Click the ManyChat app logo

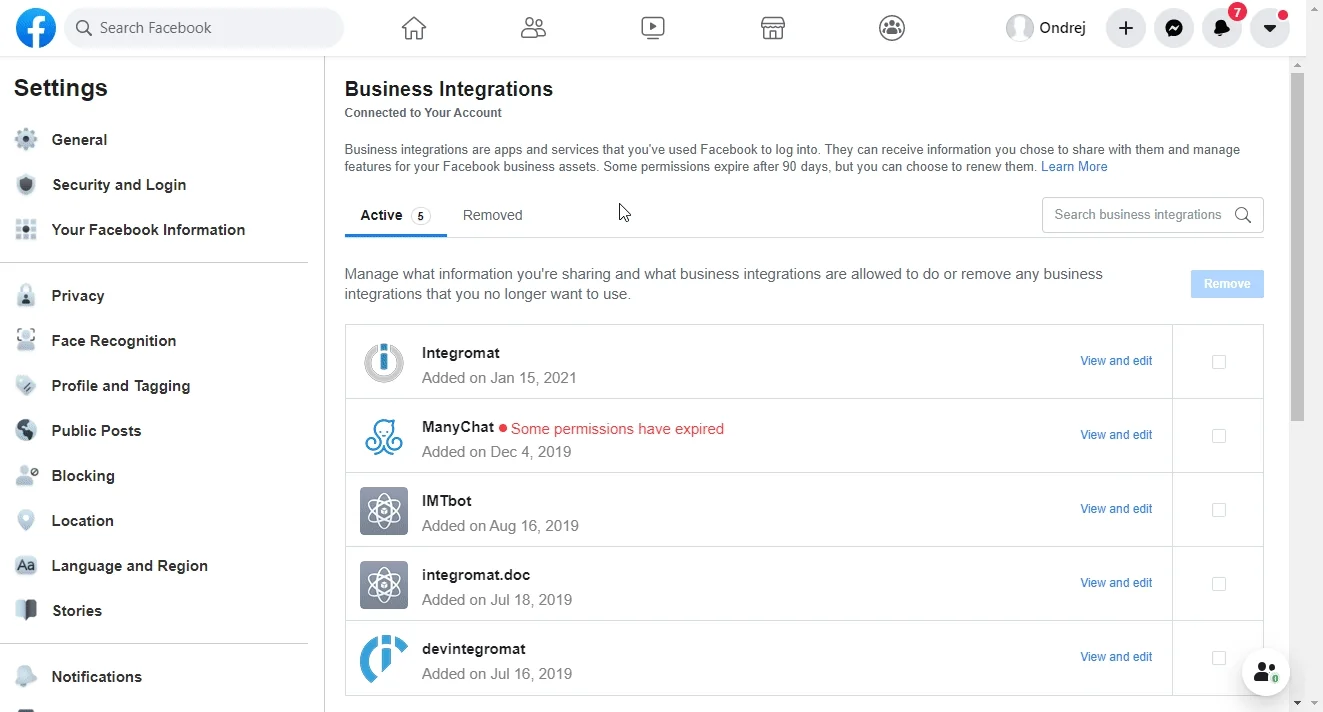384,437
